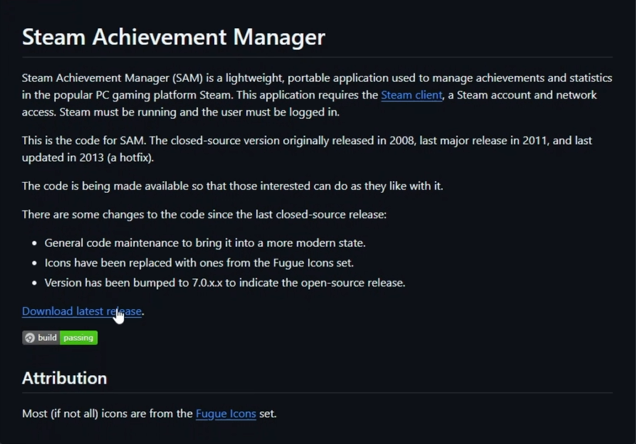The image size is (636, 444).
Task: Click the 'code is being made available' paragraph
Action: tap(232, 186)
